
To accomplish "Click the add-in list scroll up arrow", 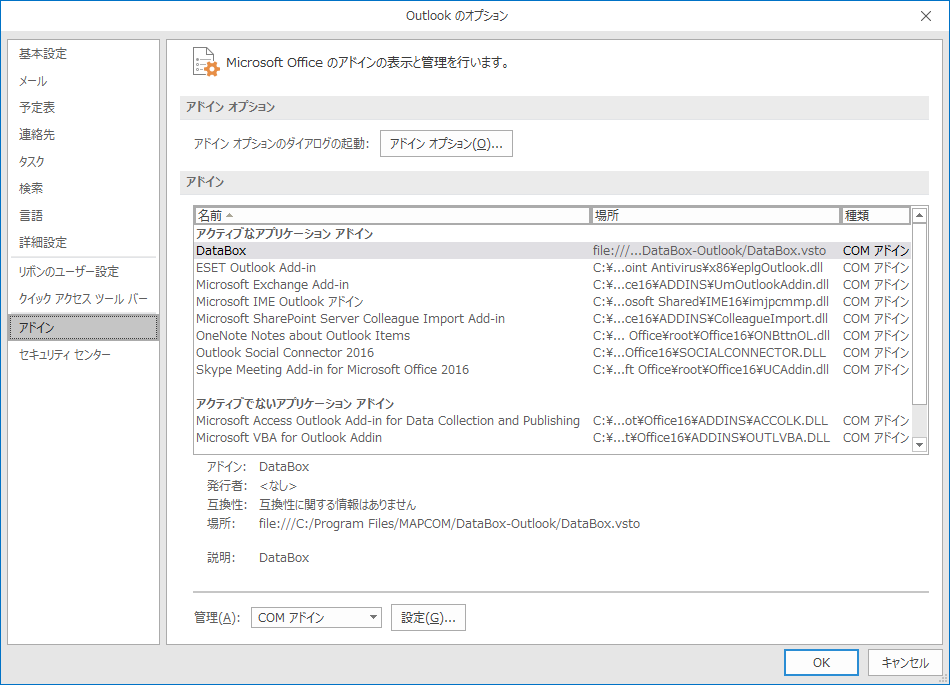I will point(919,215).
